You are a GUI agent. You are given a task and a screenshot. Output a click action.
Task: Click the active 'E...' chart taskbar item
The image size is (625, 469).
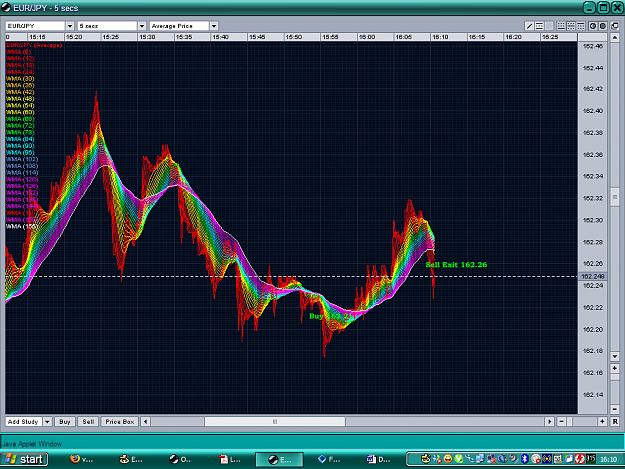[x=279, y=459]
